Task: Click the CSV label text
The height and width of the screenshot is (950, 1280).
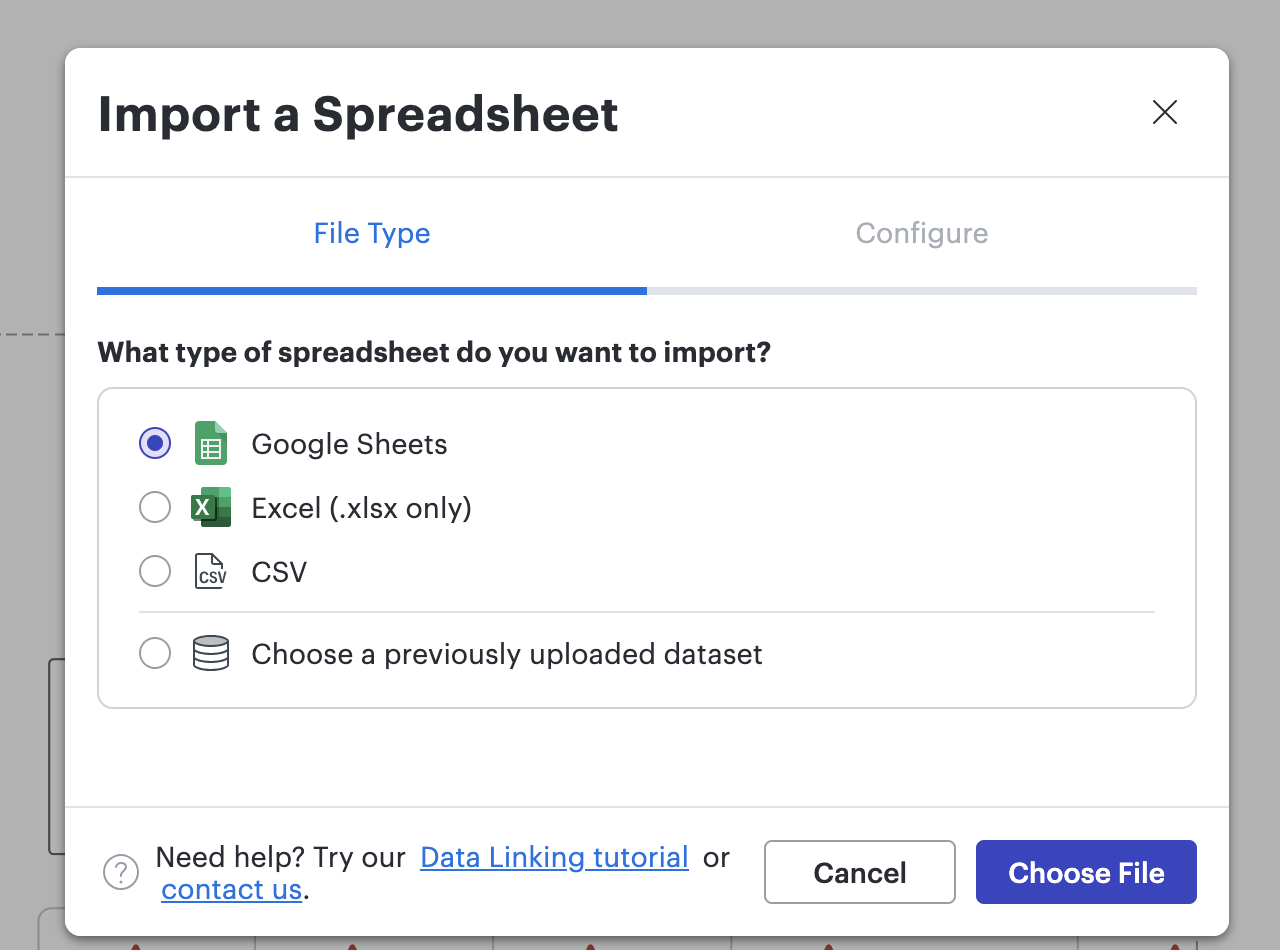Action: pos(278,571)
